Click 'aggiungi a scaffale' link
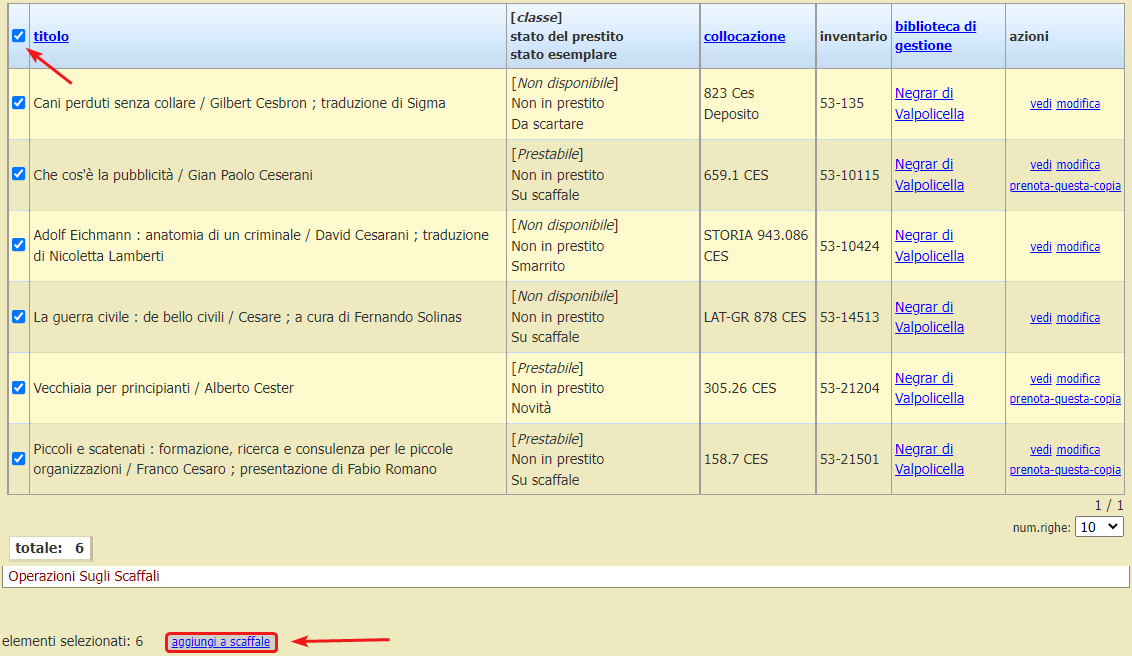The image size is (1132, 656). click(221, 642)
